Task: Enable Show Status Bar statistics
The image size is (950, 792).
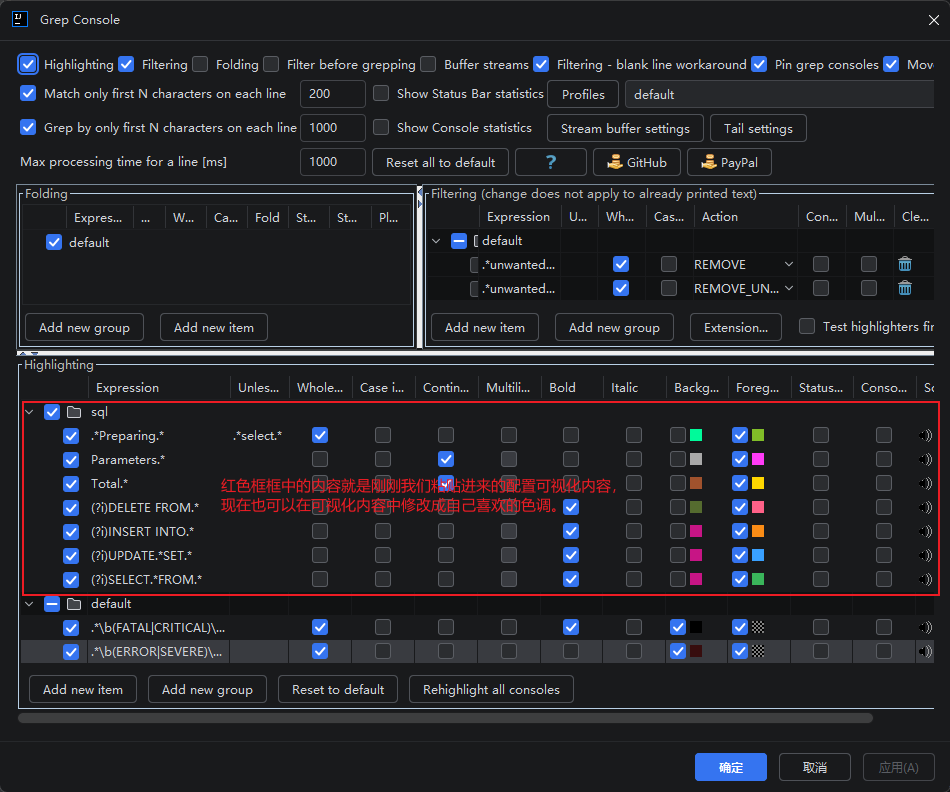Action: click(381, 93)
